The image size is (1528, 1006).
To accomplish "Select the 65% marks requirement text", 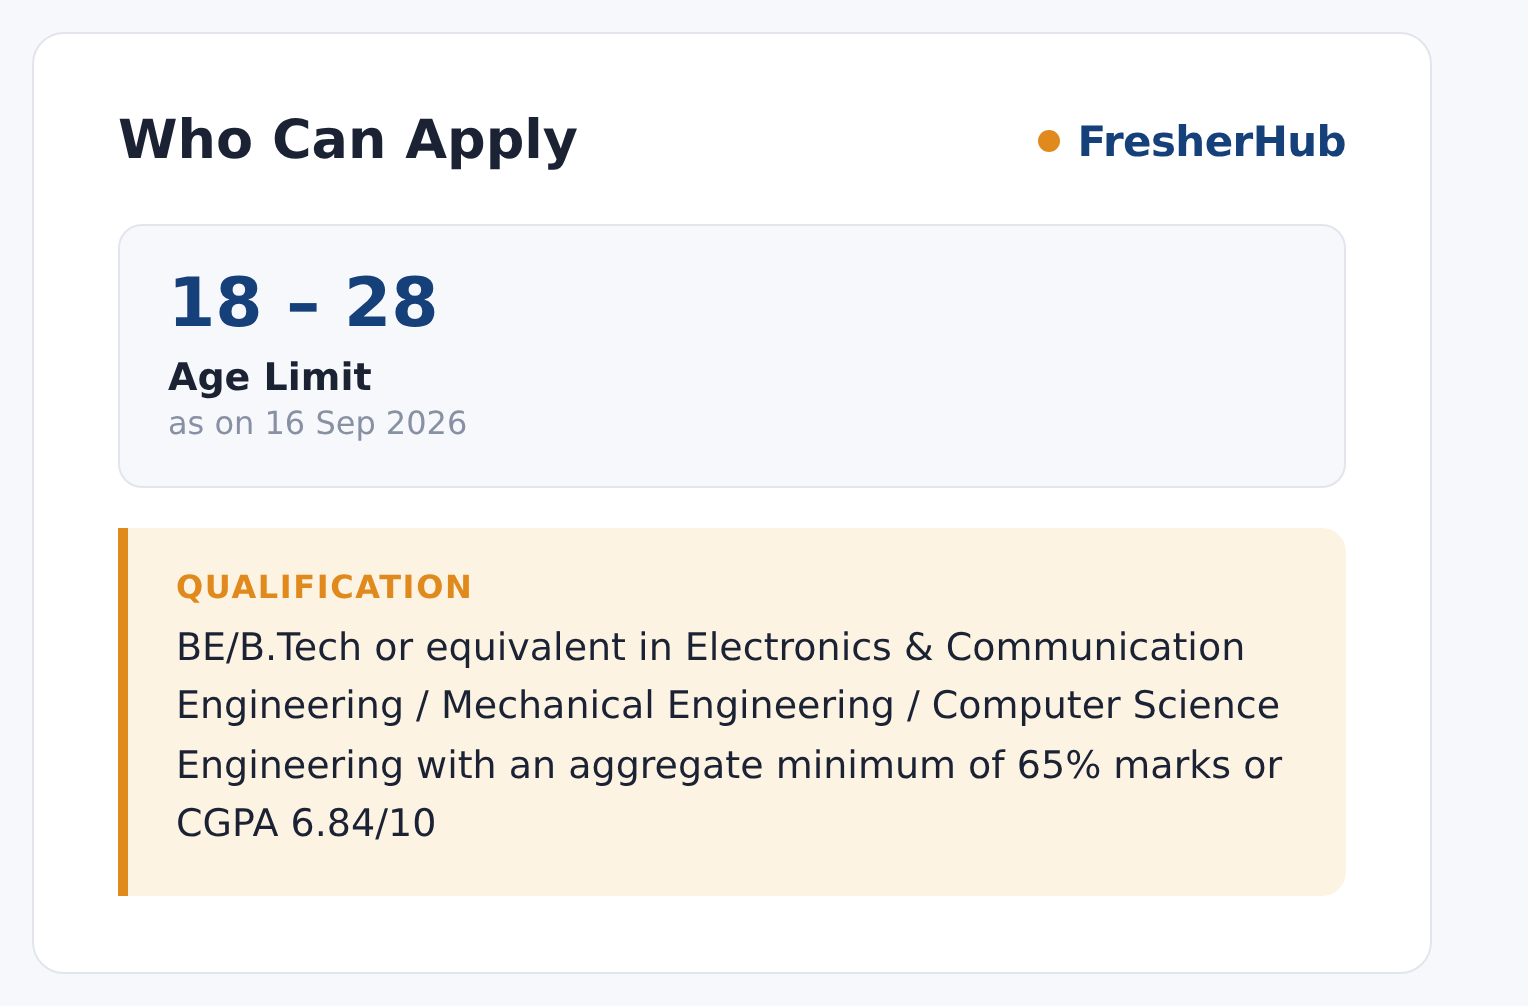I will tap(1125, 765).
